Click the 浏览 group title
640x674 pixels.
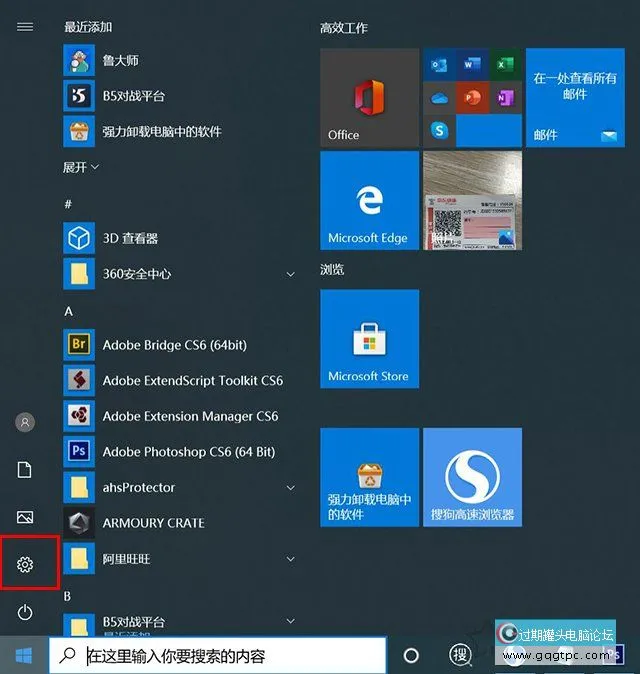(x=332, y=270)
